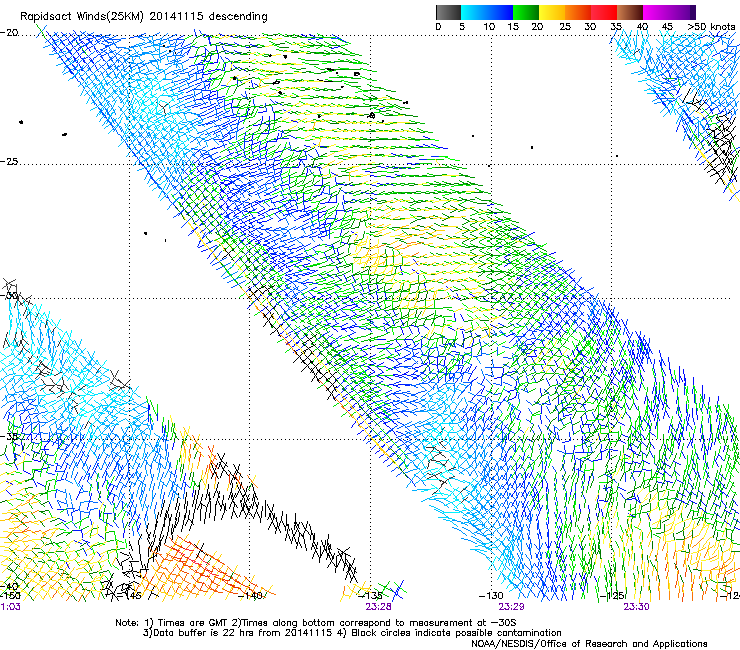Viewport: 740px width, 650px height.
Task: Click the "5" legend scale label
Action: coord(462,27)
